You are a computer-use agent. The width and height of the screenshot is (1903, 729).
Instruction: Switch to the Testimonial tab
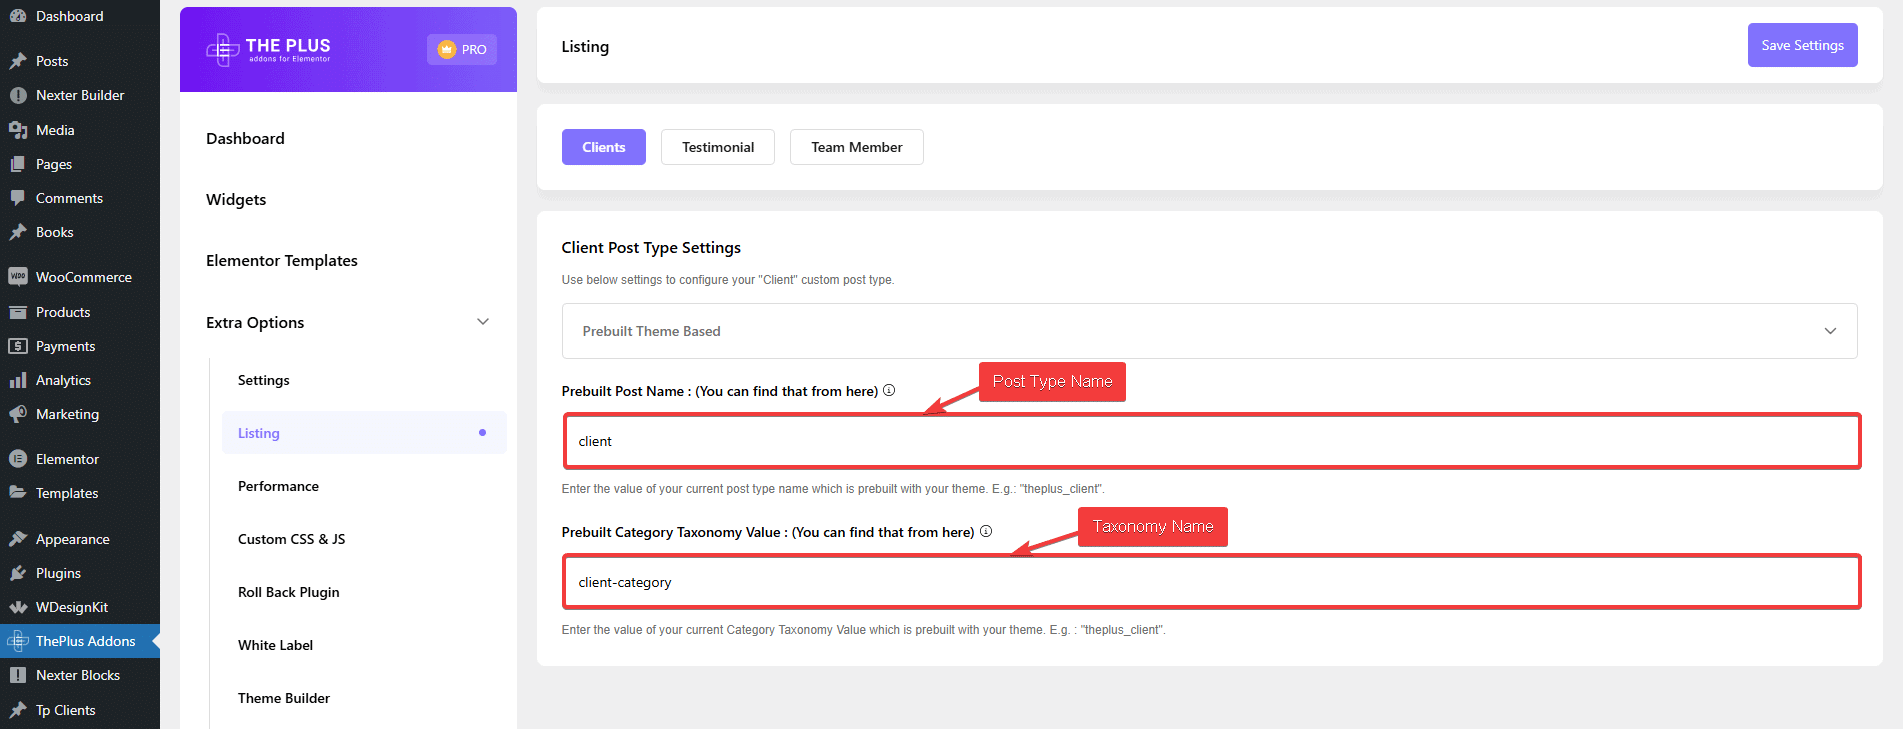pyautogui.click(x=717, y=147)
